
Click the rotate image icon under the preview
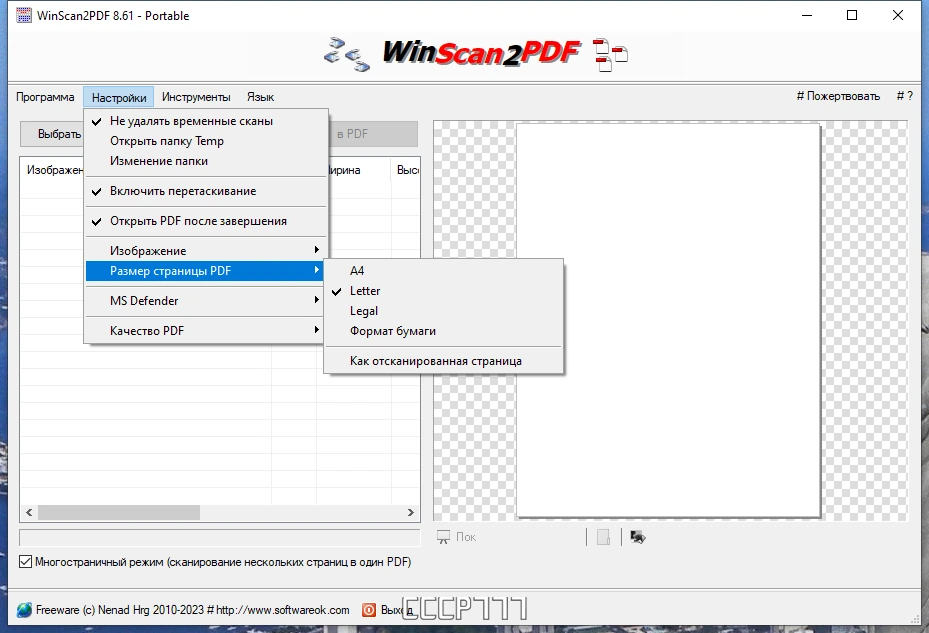[x=638, y=537]
